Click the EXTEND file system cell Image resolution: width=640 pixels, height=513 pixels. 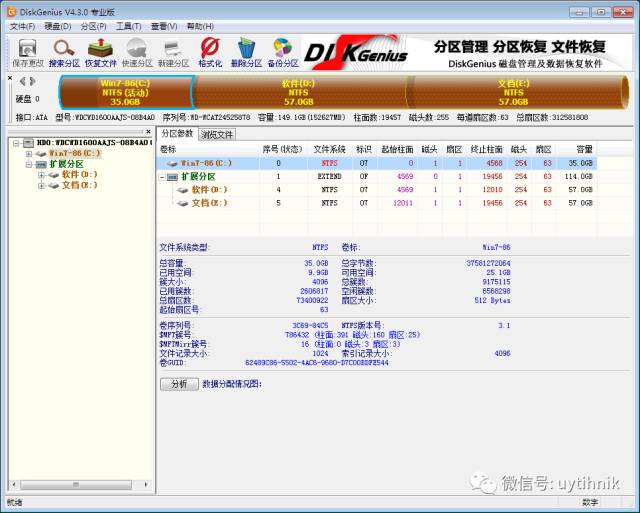[329, 177]
